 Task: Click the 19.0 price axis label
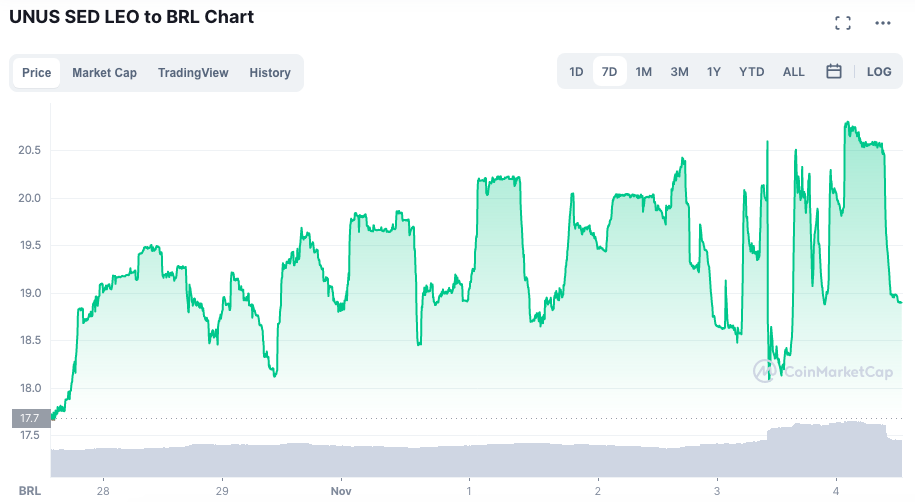click(x=30, y=293)
